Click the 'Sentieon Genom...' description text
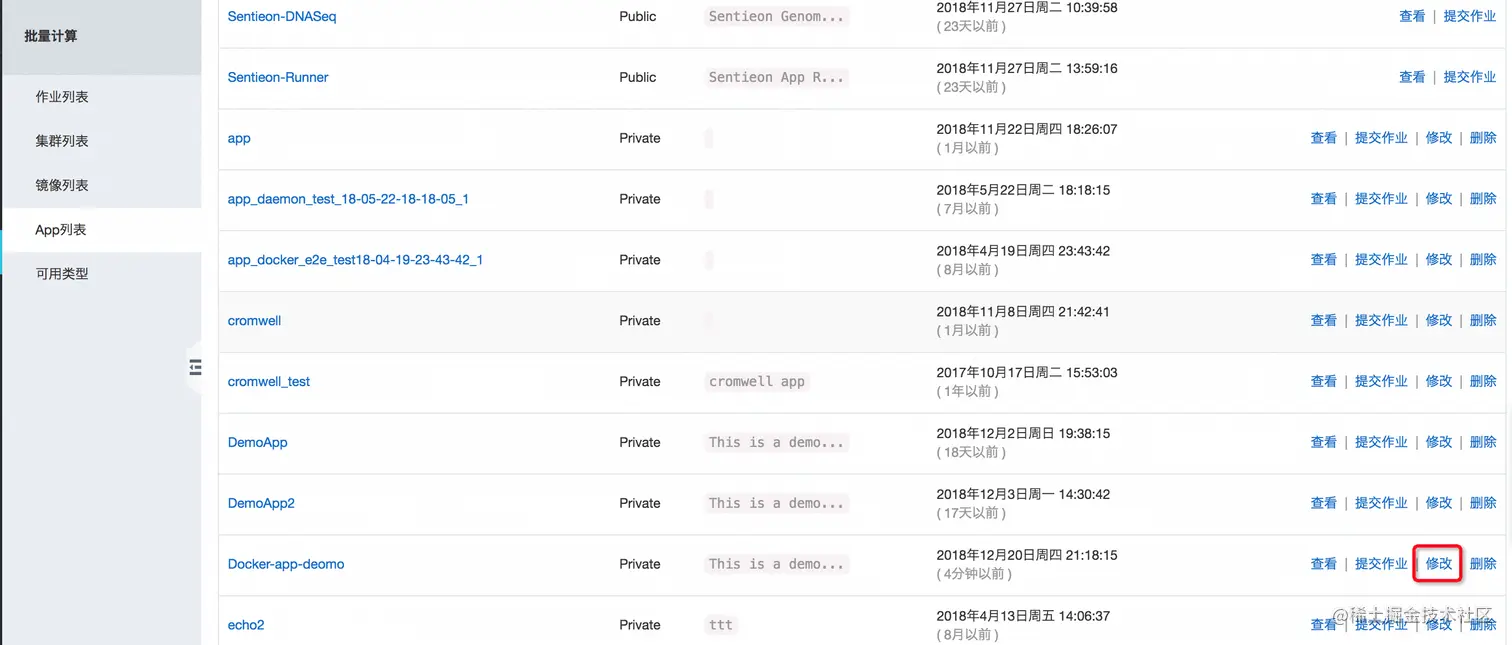Image resolution: width=1512 pixels, height=645 pixels. coord(777,16)
